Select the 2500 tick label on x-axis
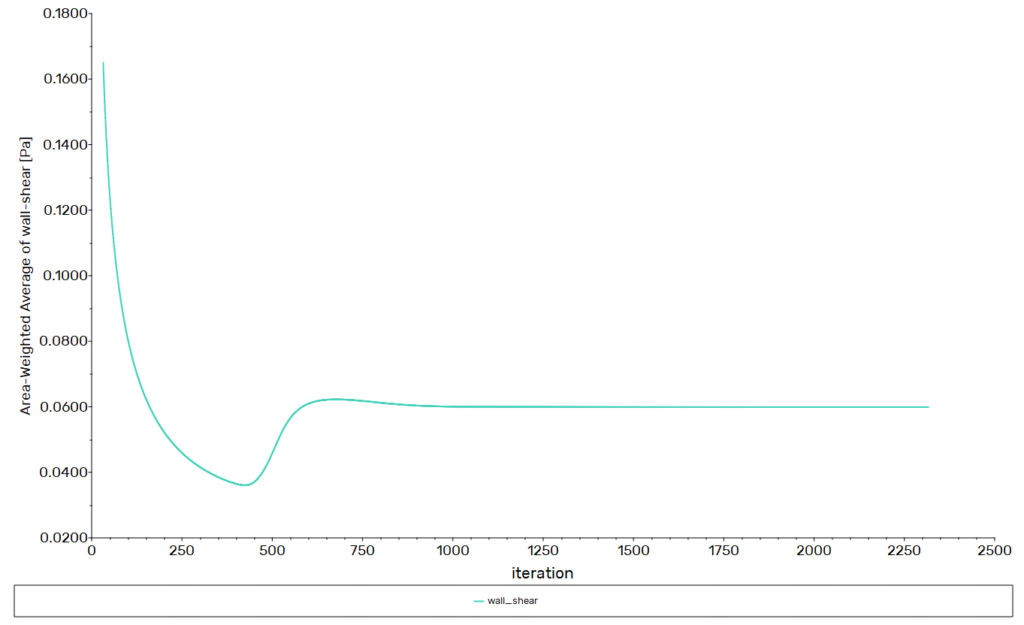Image resolution: width=1024 pixels, height=625 pixels. 993,551
